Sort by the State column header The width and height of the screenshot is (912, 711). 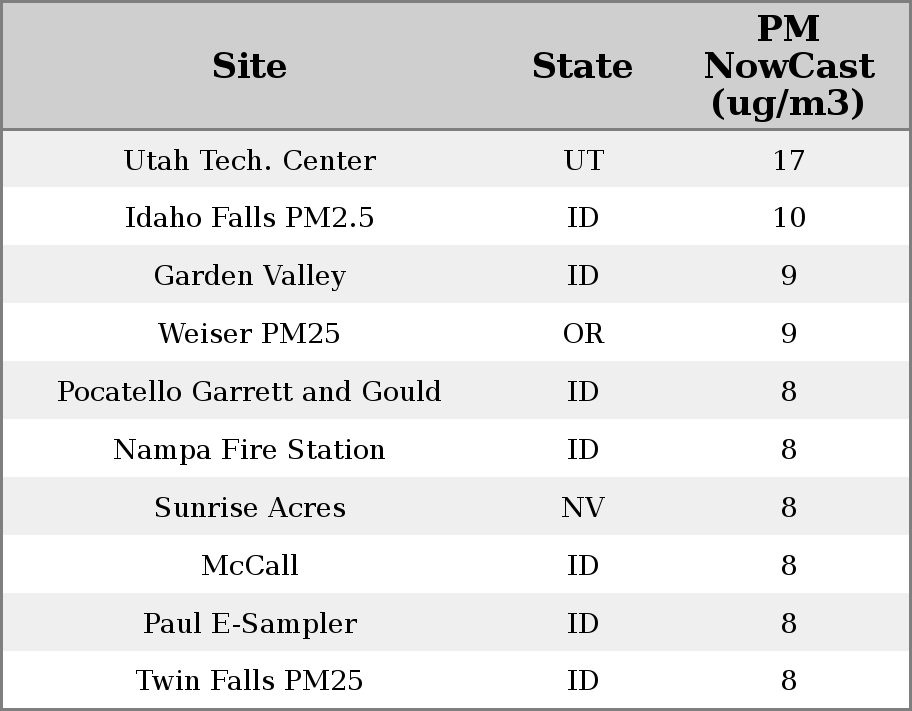[x=582, y=67]
